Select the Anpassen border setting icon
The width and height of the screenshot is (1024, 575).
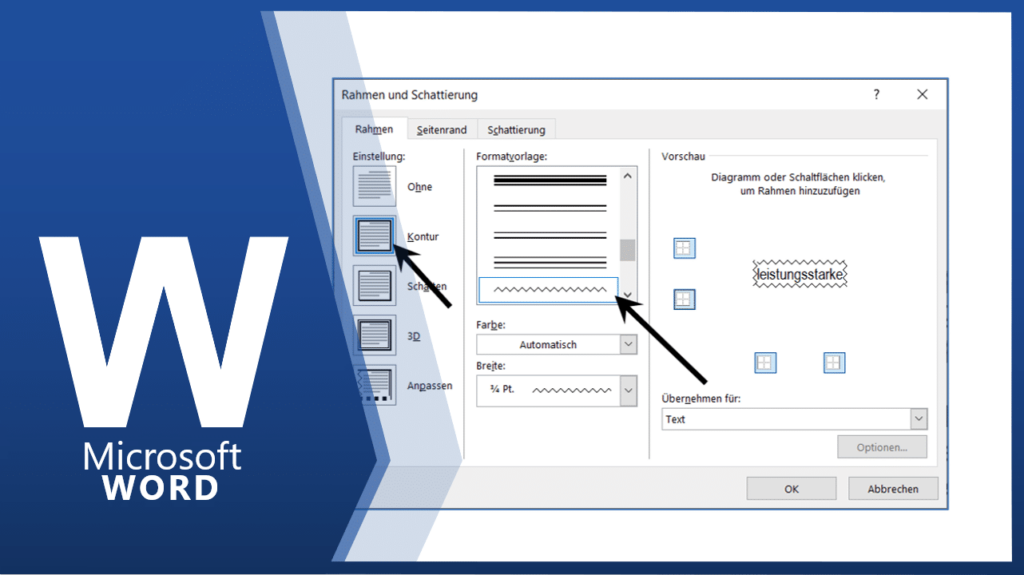[x=374, y=385]
